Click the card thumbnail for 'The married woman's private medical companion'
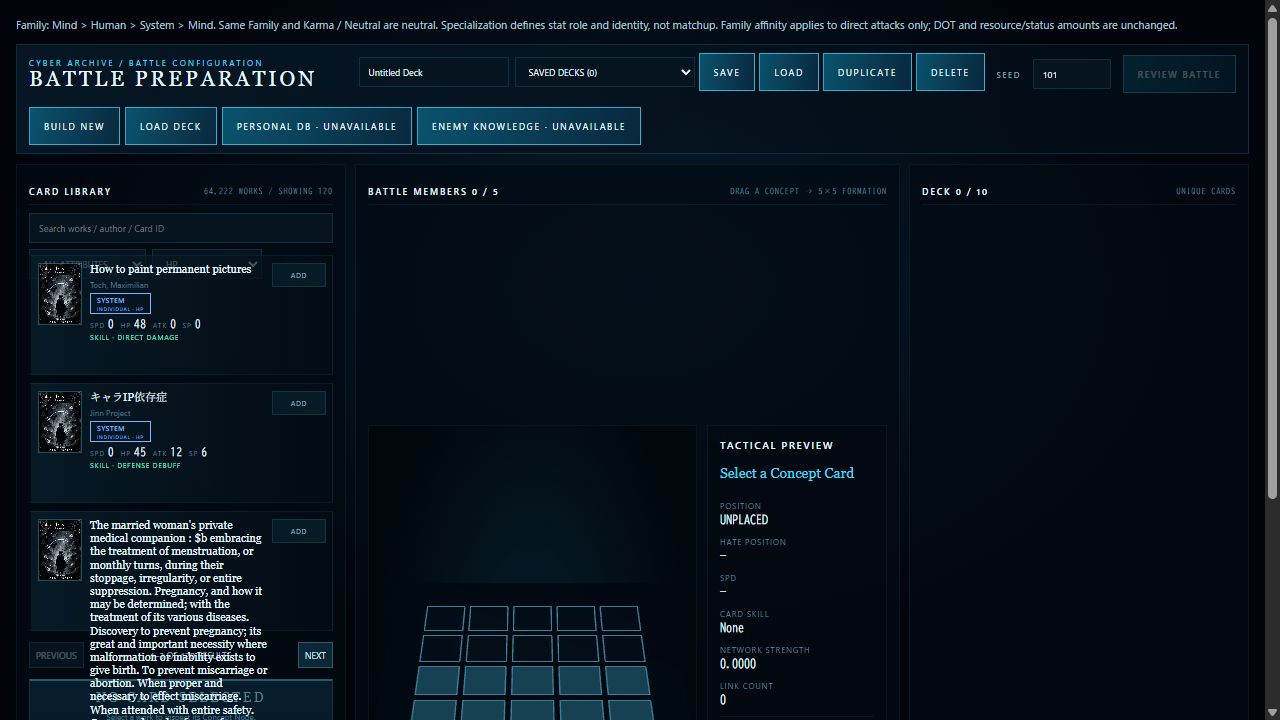 [60, 550]
